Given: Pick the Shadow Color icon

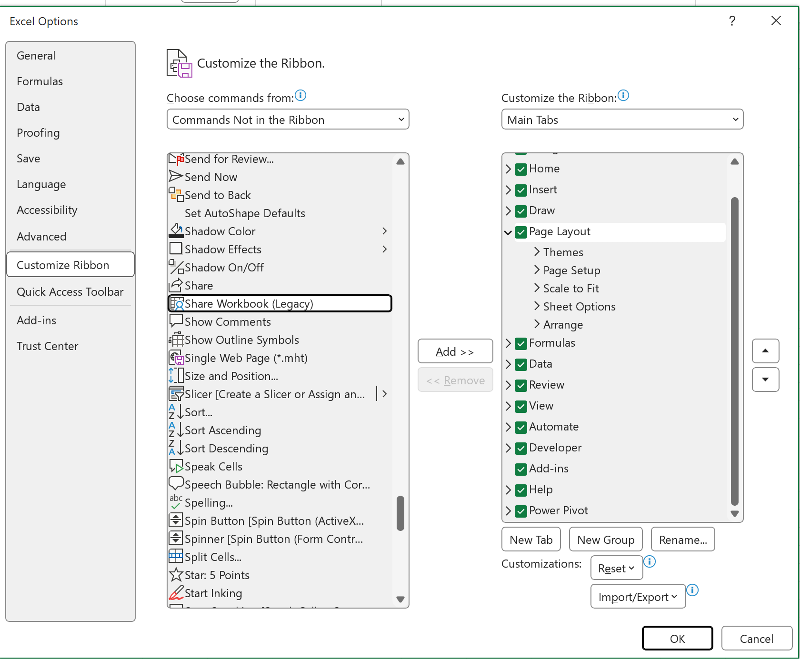Looking at the screenshot, I should (176, 231).
